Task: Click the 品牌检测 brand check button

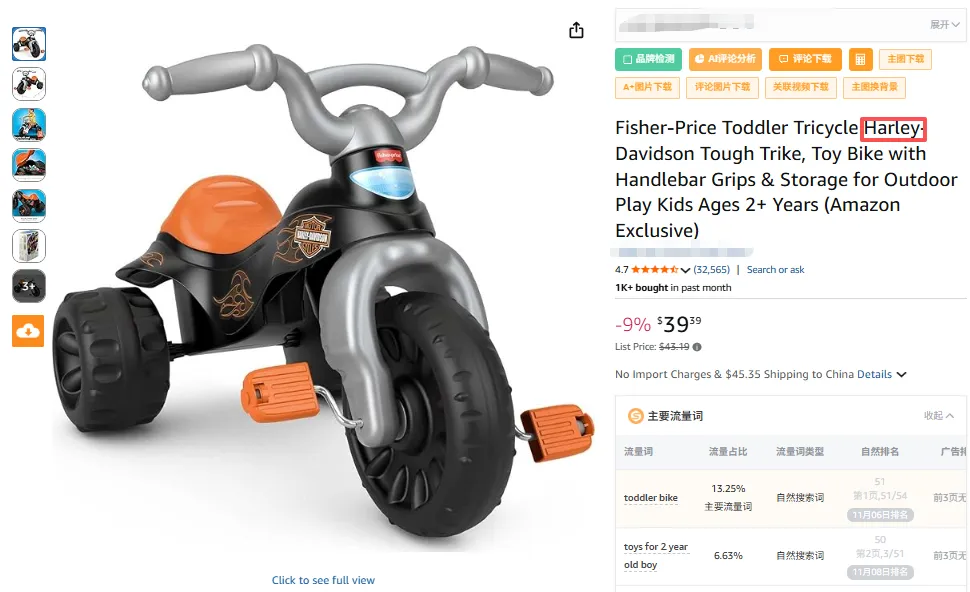Action: 648,60
